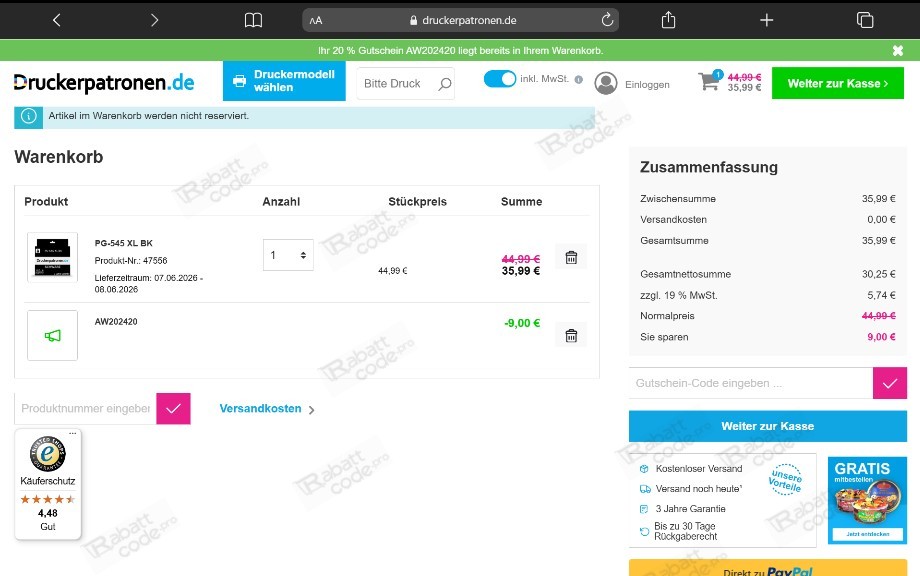Open a new tab with plus icon
Viewport: 920px width, 576px height.
(766, 21)
